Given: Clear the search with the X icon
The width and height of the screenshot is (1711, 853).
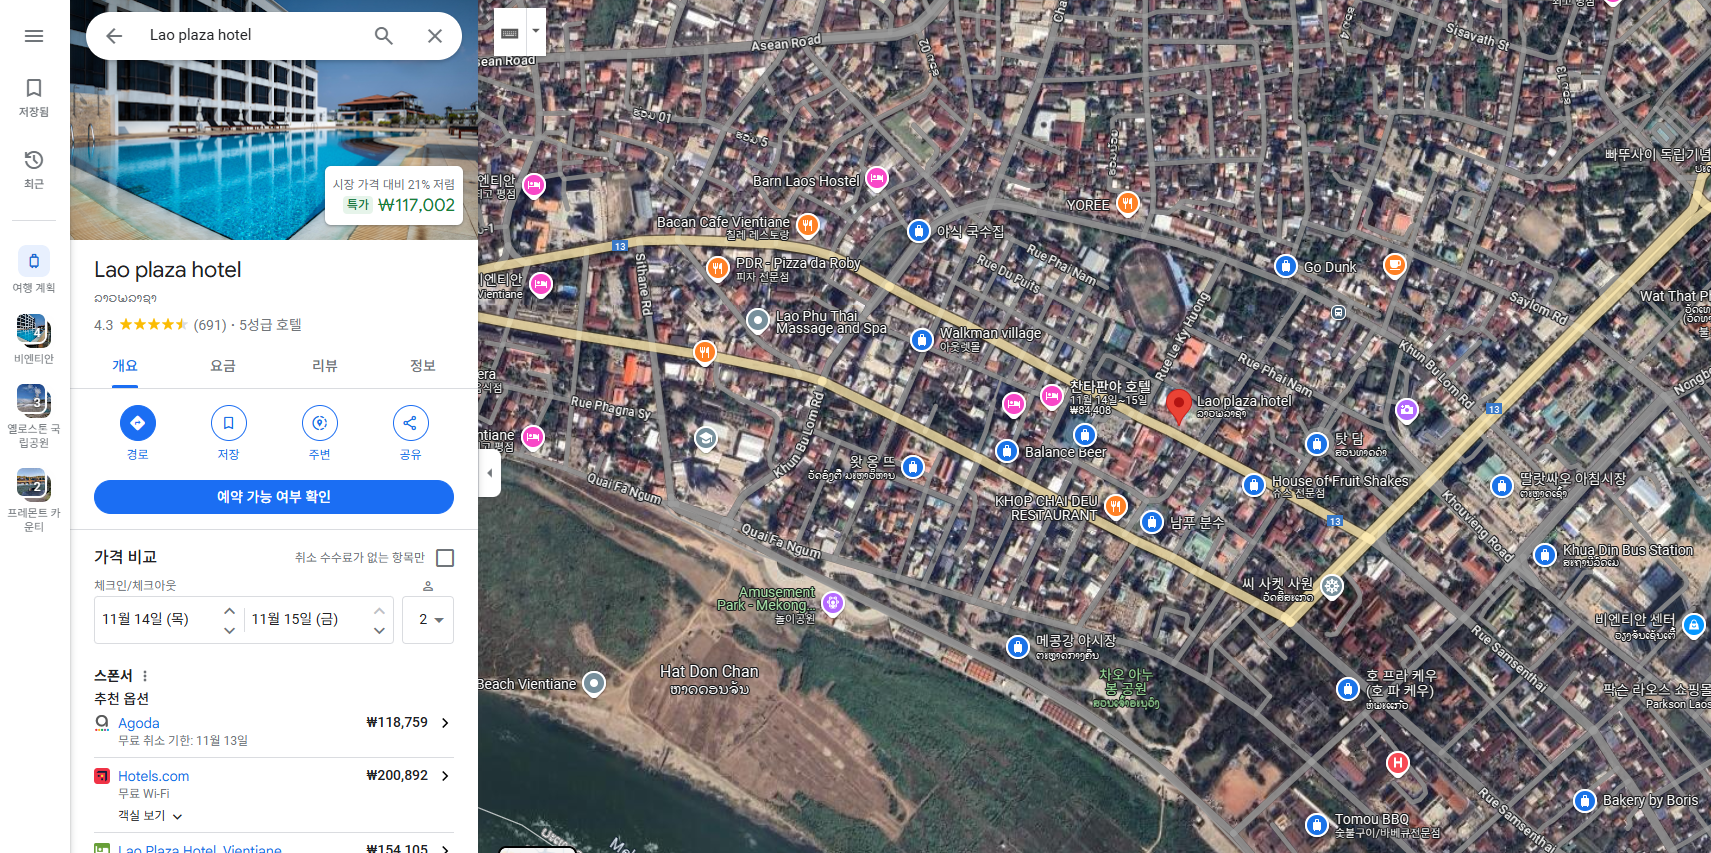Looking at the screenshot, I should [435, 36].
